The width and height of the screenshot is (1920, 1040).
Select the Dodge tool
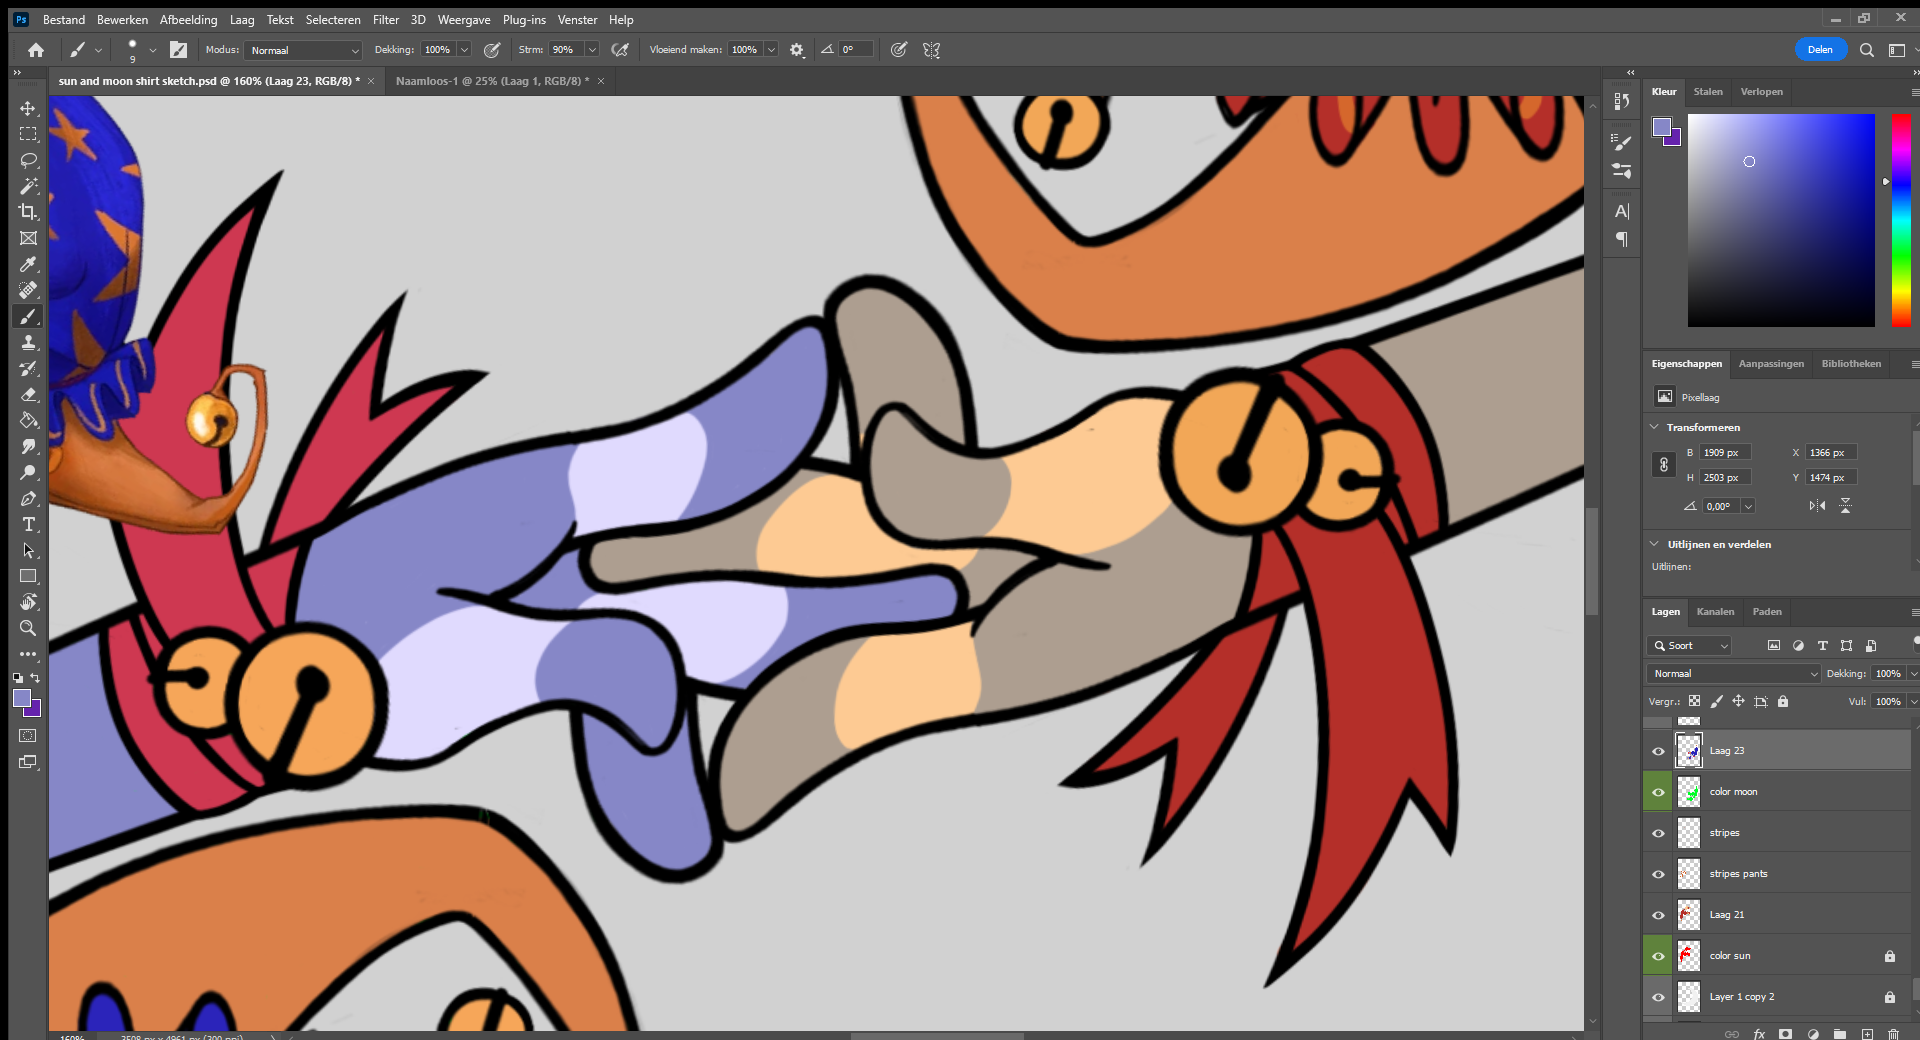(x=28, y=472)
